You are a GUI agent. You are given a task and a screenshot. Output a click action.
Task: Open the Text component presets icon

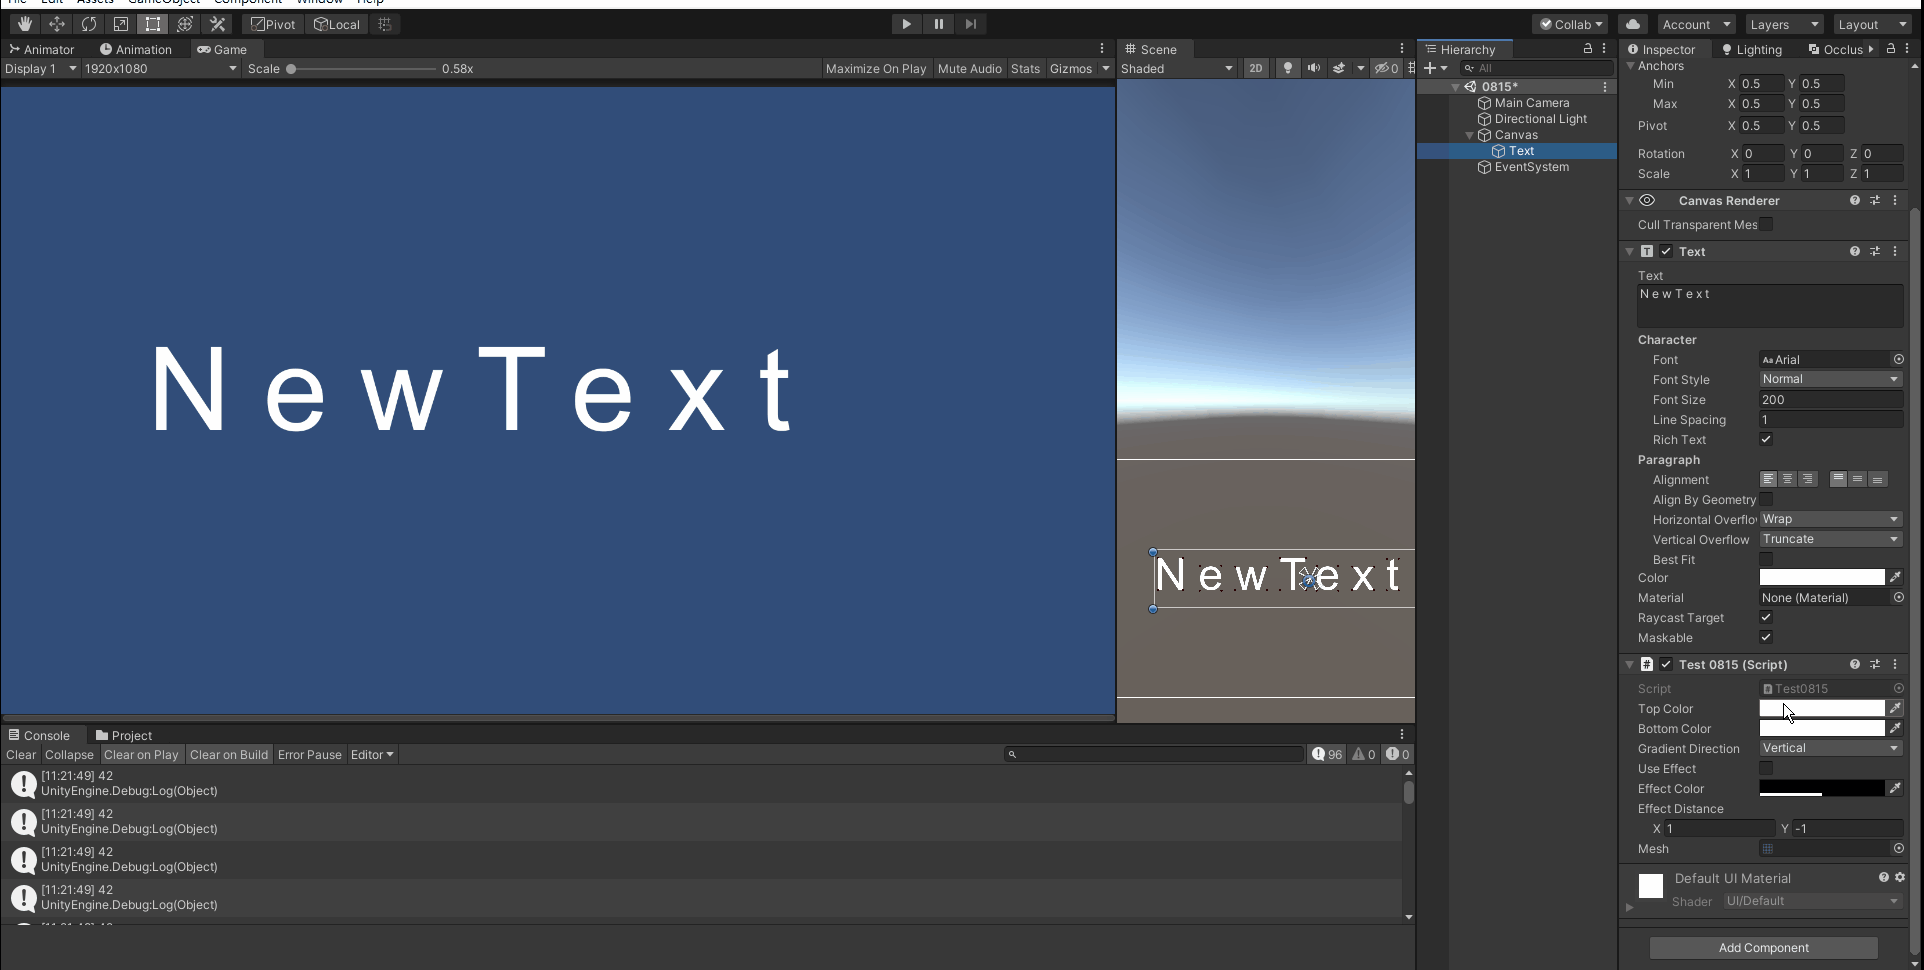[x=1875, y=251]
